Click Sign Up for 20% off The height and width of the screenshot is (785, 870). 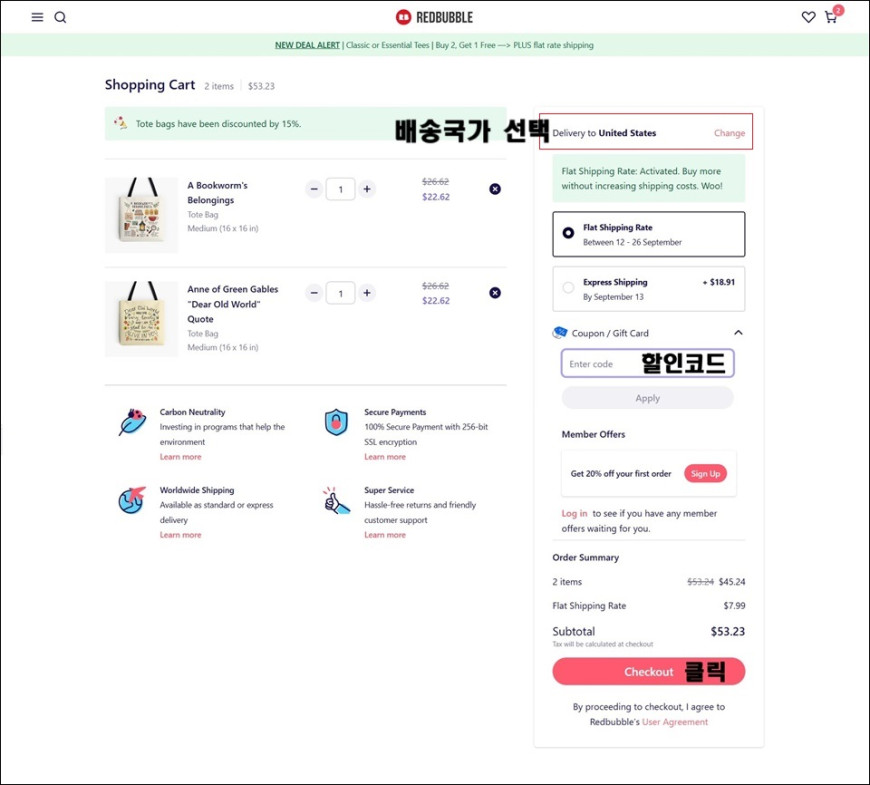(705, 474)
